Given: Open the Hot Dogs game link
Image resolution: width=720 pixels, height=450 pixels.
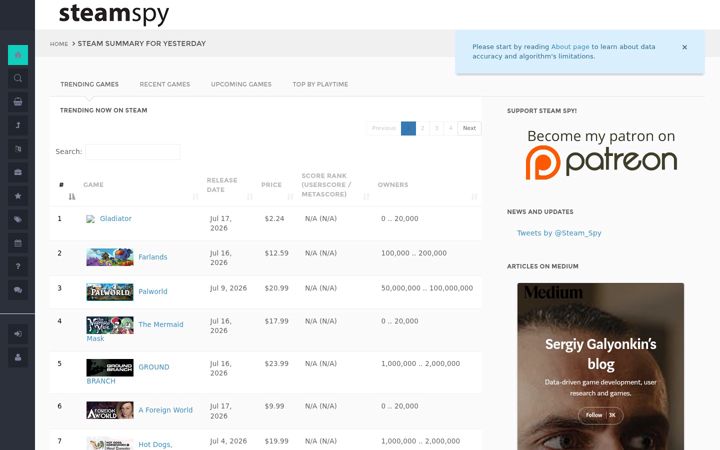Looking at the screenshot, I should coord(155,444).
